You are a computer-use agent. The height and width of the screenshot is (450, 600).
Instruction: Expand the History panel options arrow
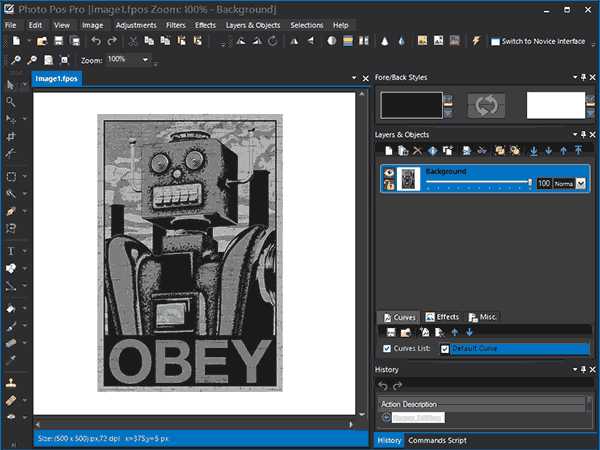[x=575, y=369]
